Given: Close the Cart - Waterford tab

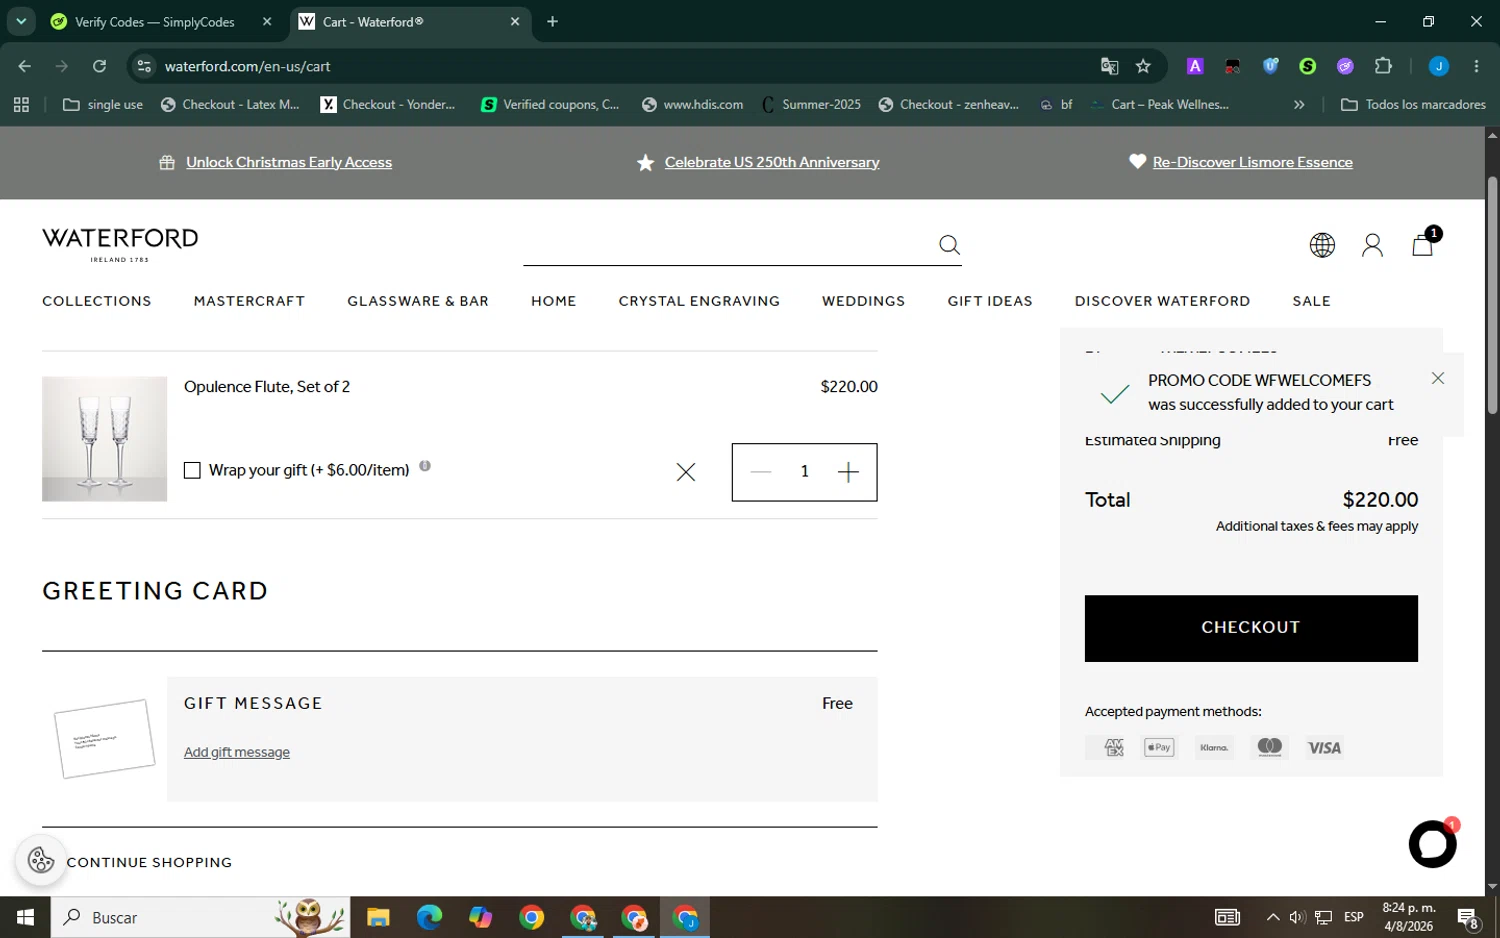Looking at the screenshot, I should 515,21.
